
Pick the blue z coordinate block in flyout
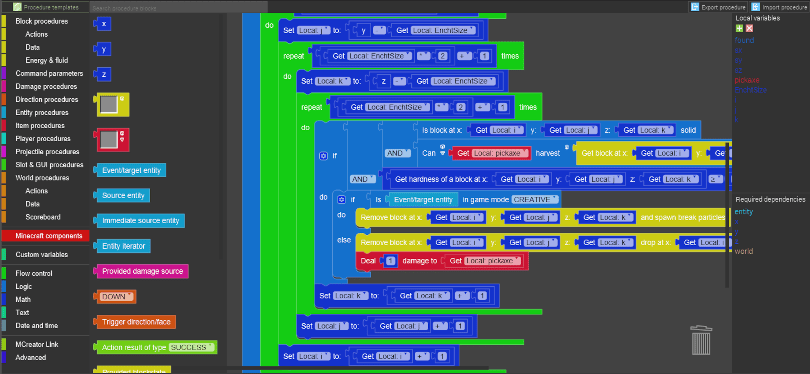pos(102,74)
